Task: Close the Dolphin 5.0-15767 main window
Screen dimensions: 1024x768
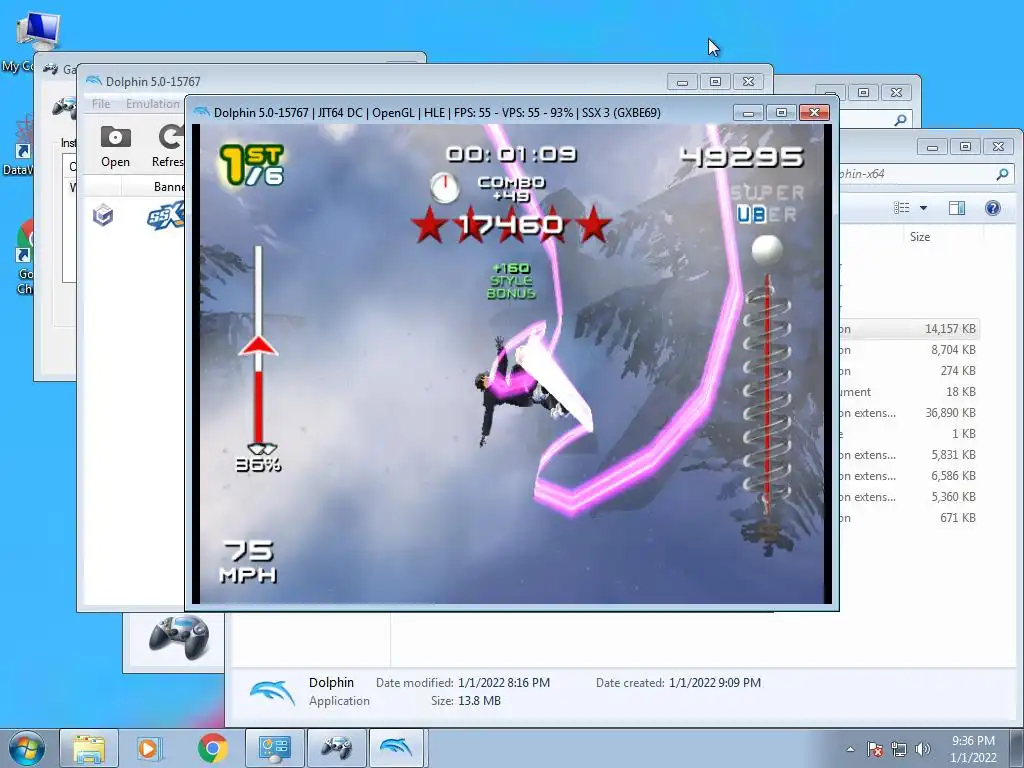Action: pyautogui.click(x=748, y=82)
